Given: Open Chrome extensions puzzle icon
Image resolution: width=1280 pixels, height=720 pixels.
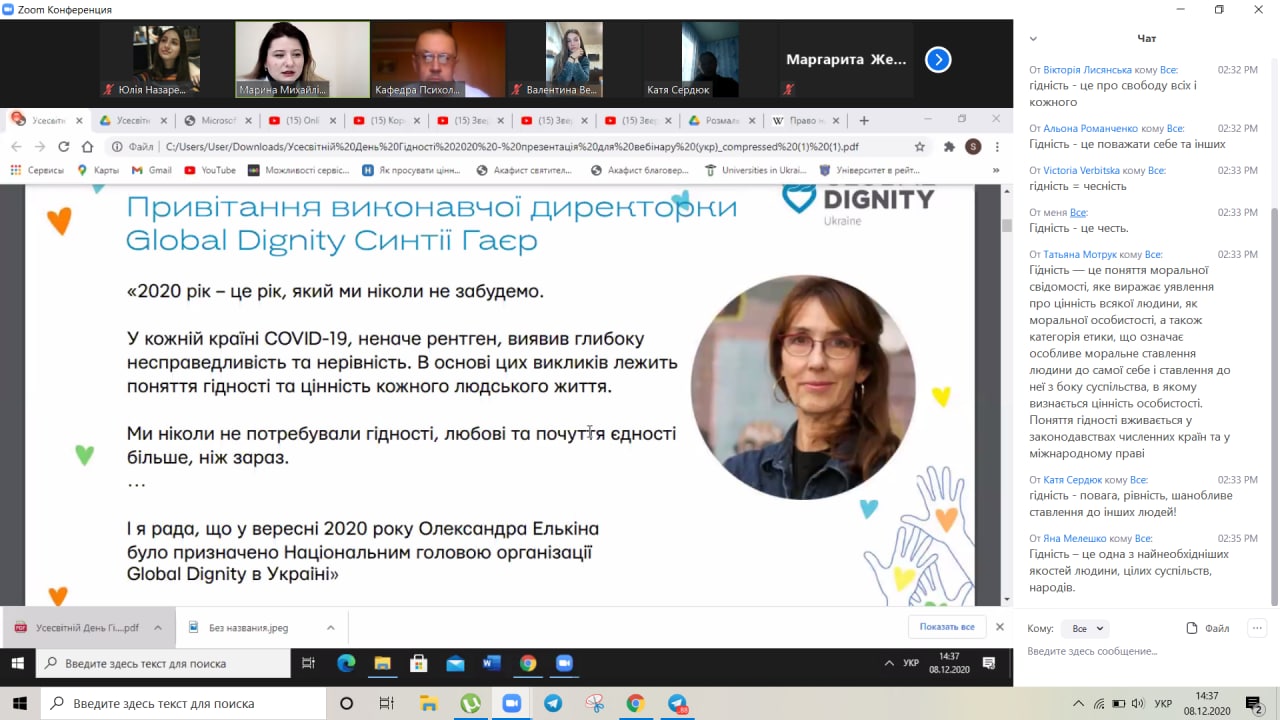Looking at the screenshot, I should (x=949, y=146).
